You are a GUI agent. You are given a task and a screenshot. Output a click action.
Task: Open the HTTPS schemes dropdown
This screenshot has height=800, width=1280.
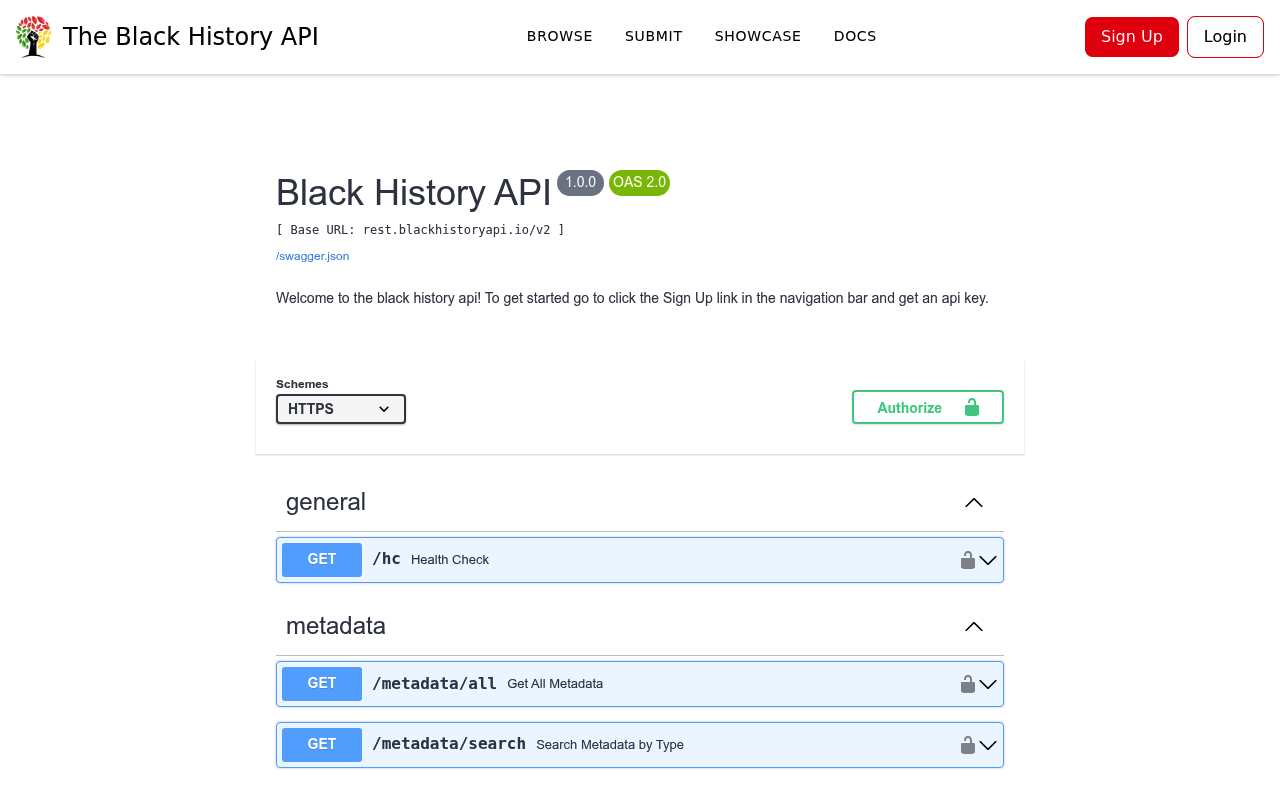(x=341, y=409)
